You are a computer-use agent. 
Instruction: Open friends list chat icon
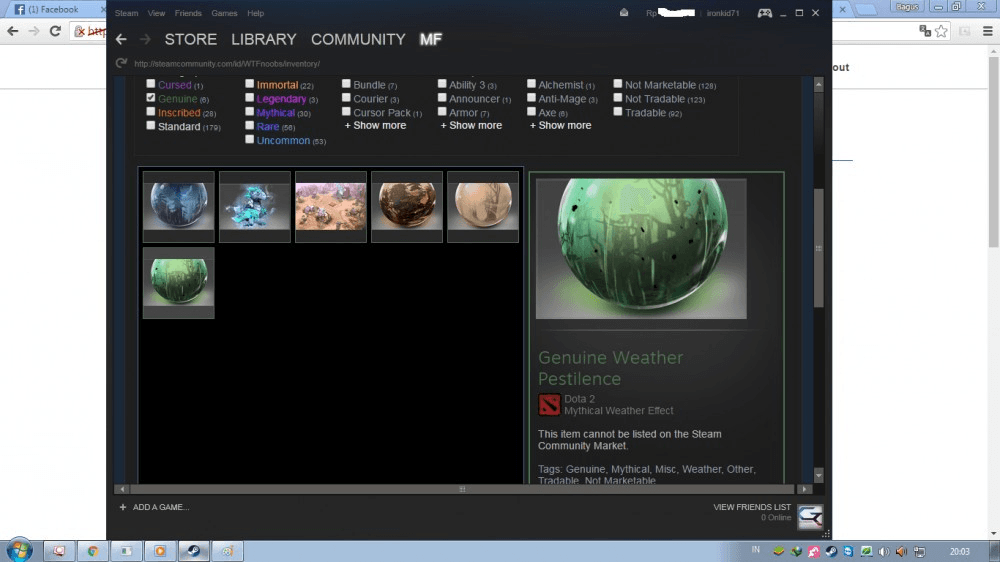(x=810, y=517)
